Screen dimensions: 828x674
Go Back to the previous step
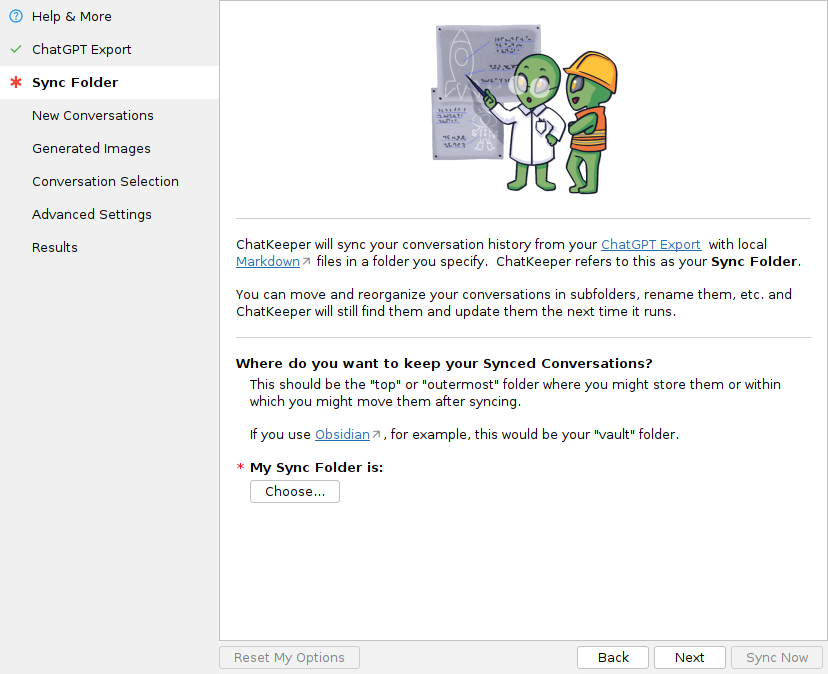pos(613,657)
